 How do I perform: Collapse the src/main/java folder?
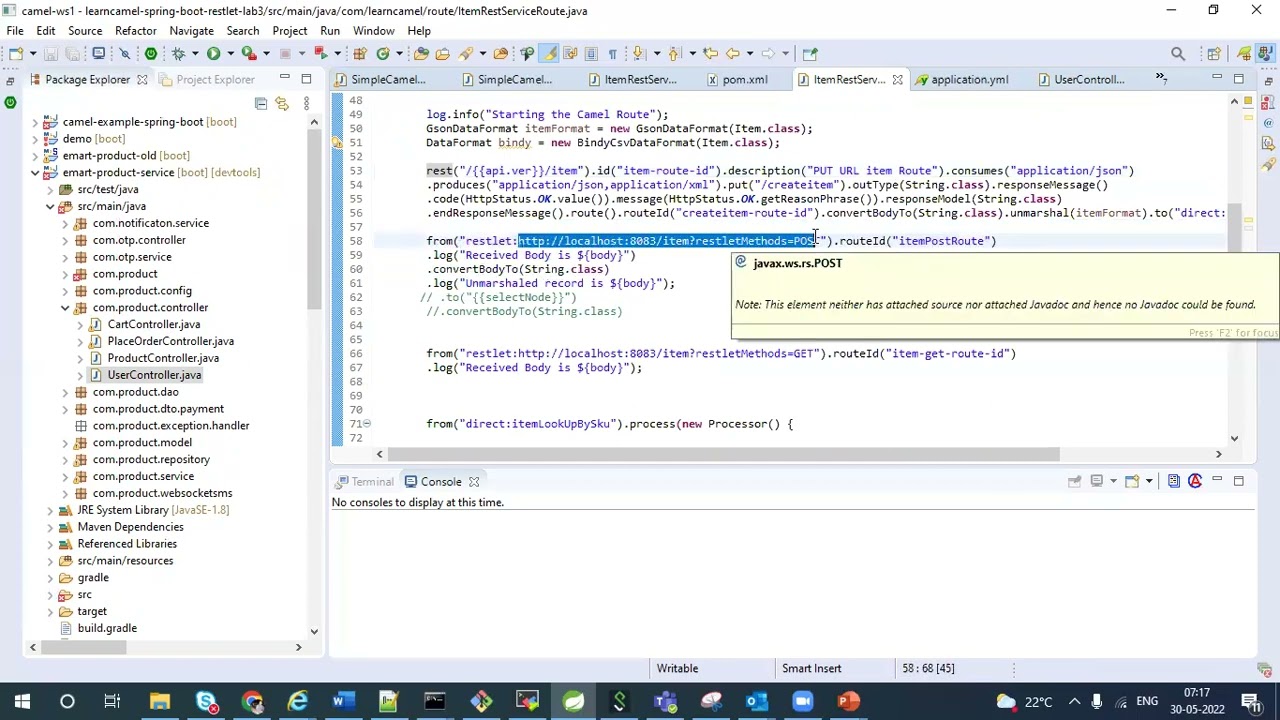[x=50, y=206]
